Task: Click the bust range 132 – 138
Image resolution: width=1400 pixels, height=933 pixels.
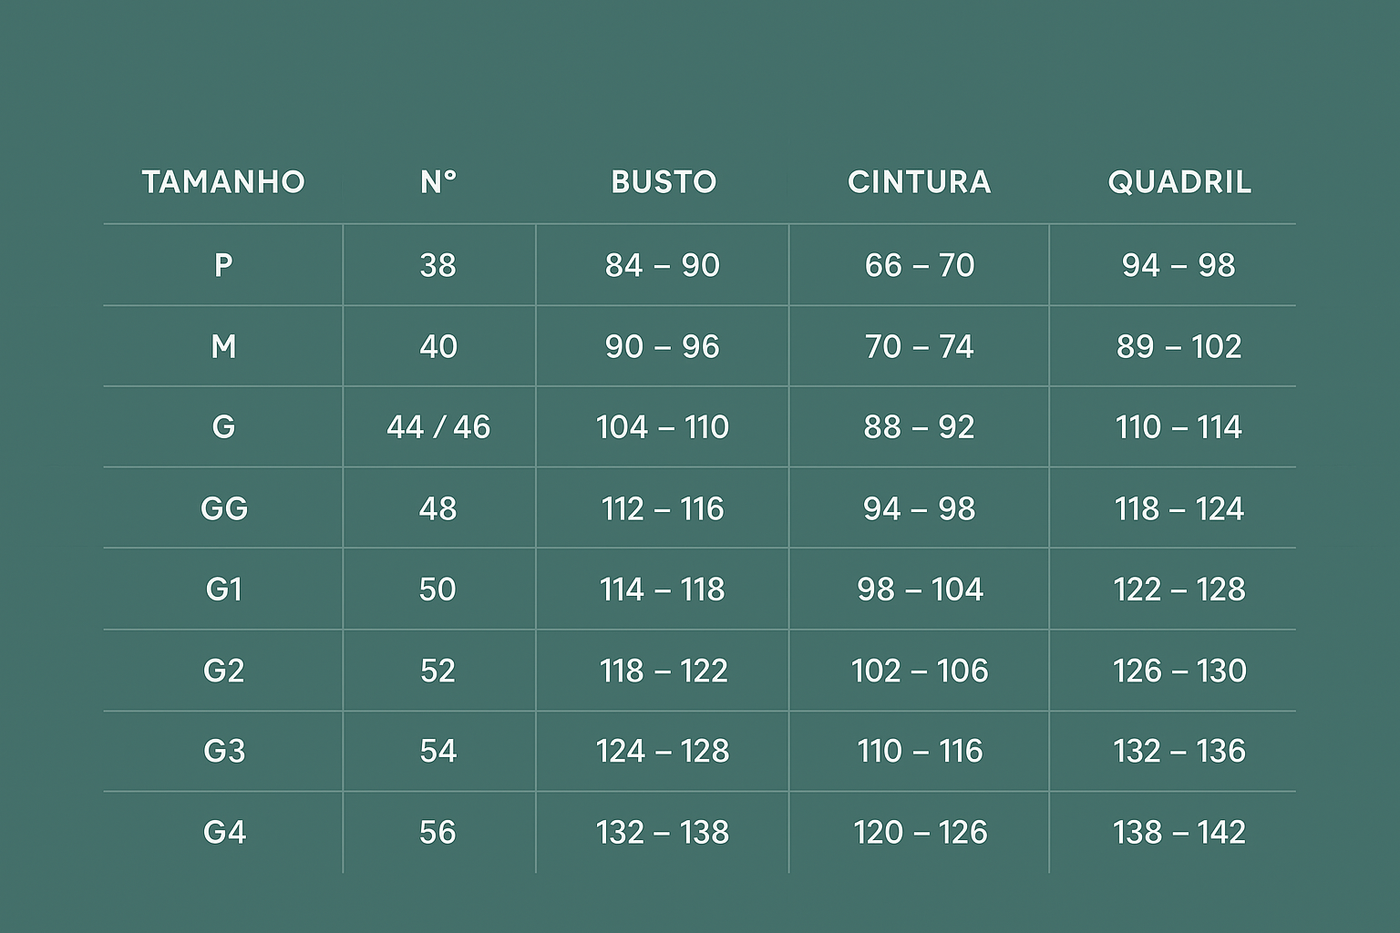Action: [662, 832]
